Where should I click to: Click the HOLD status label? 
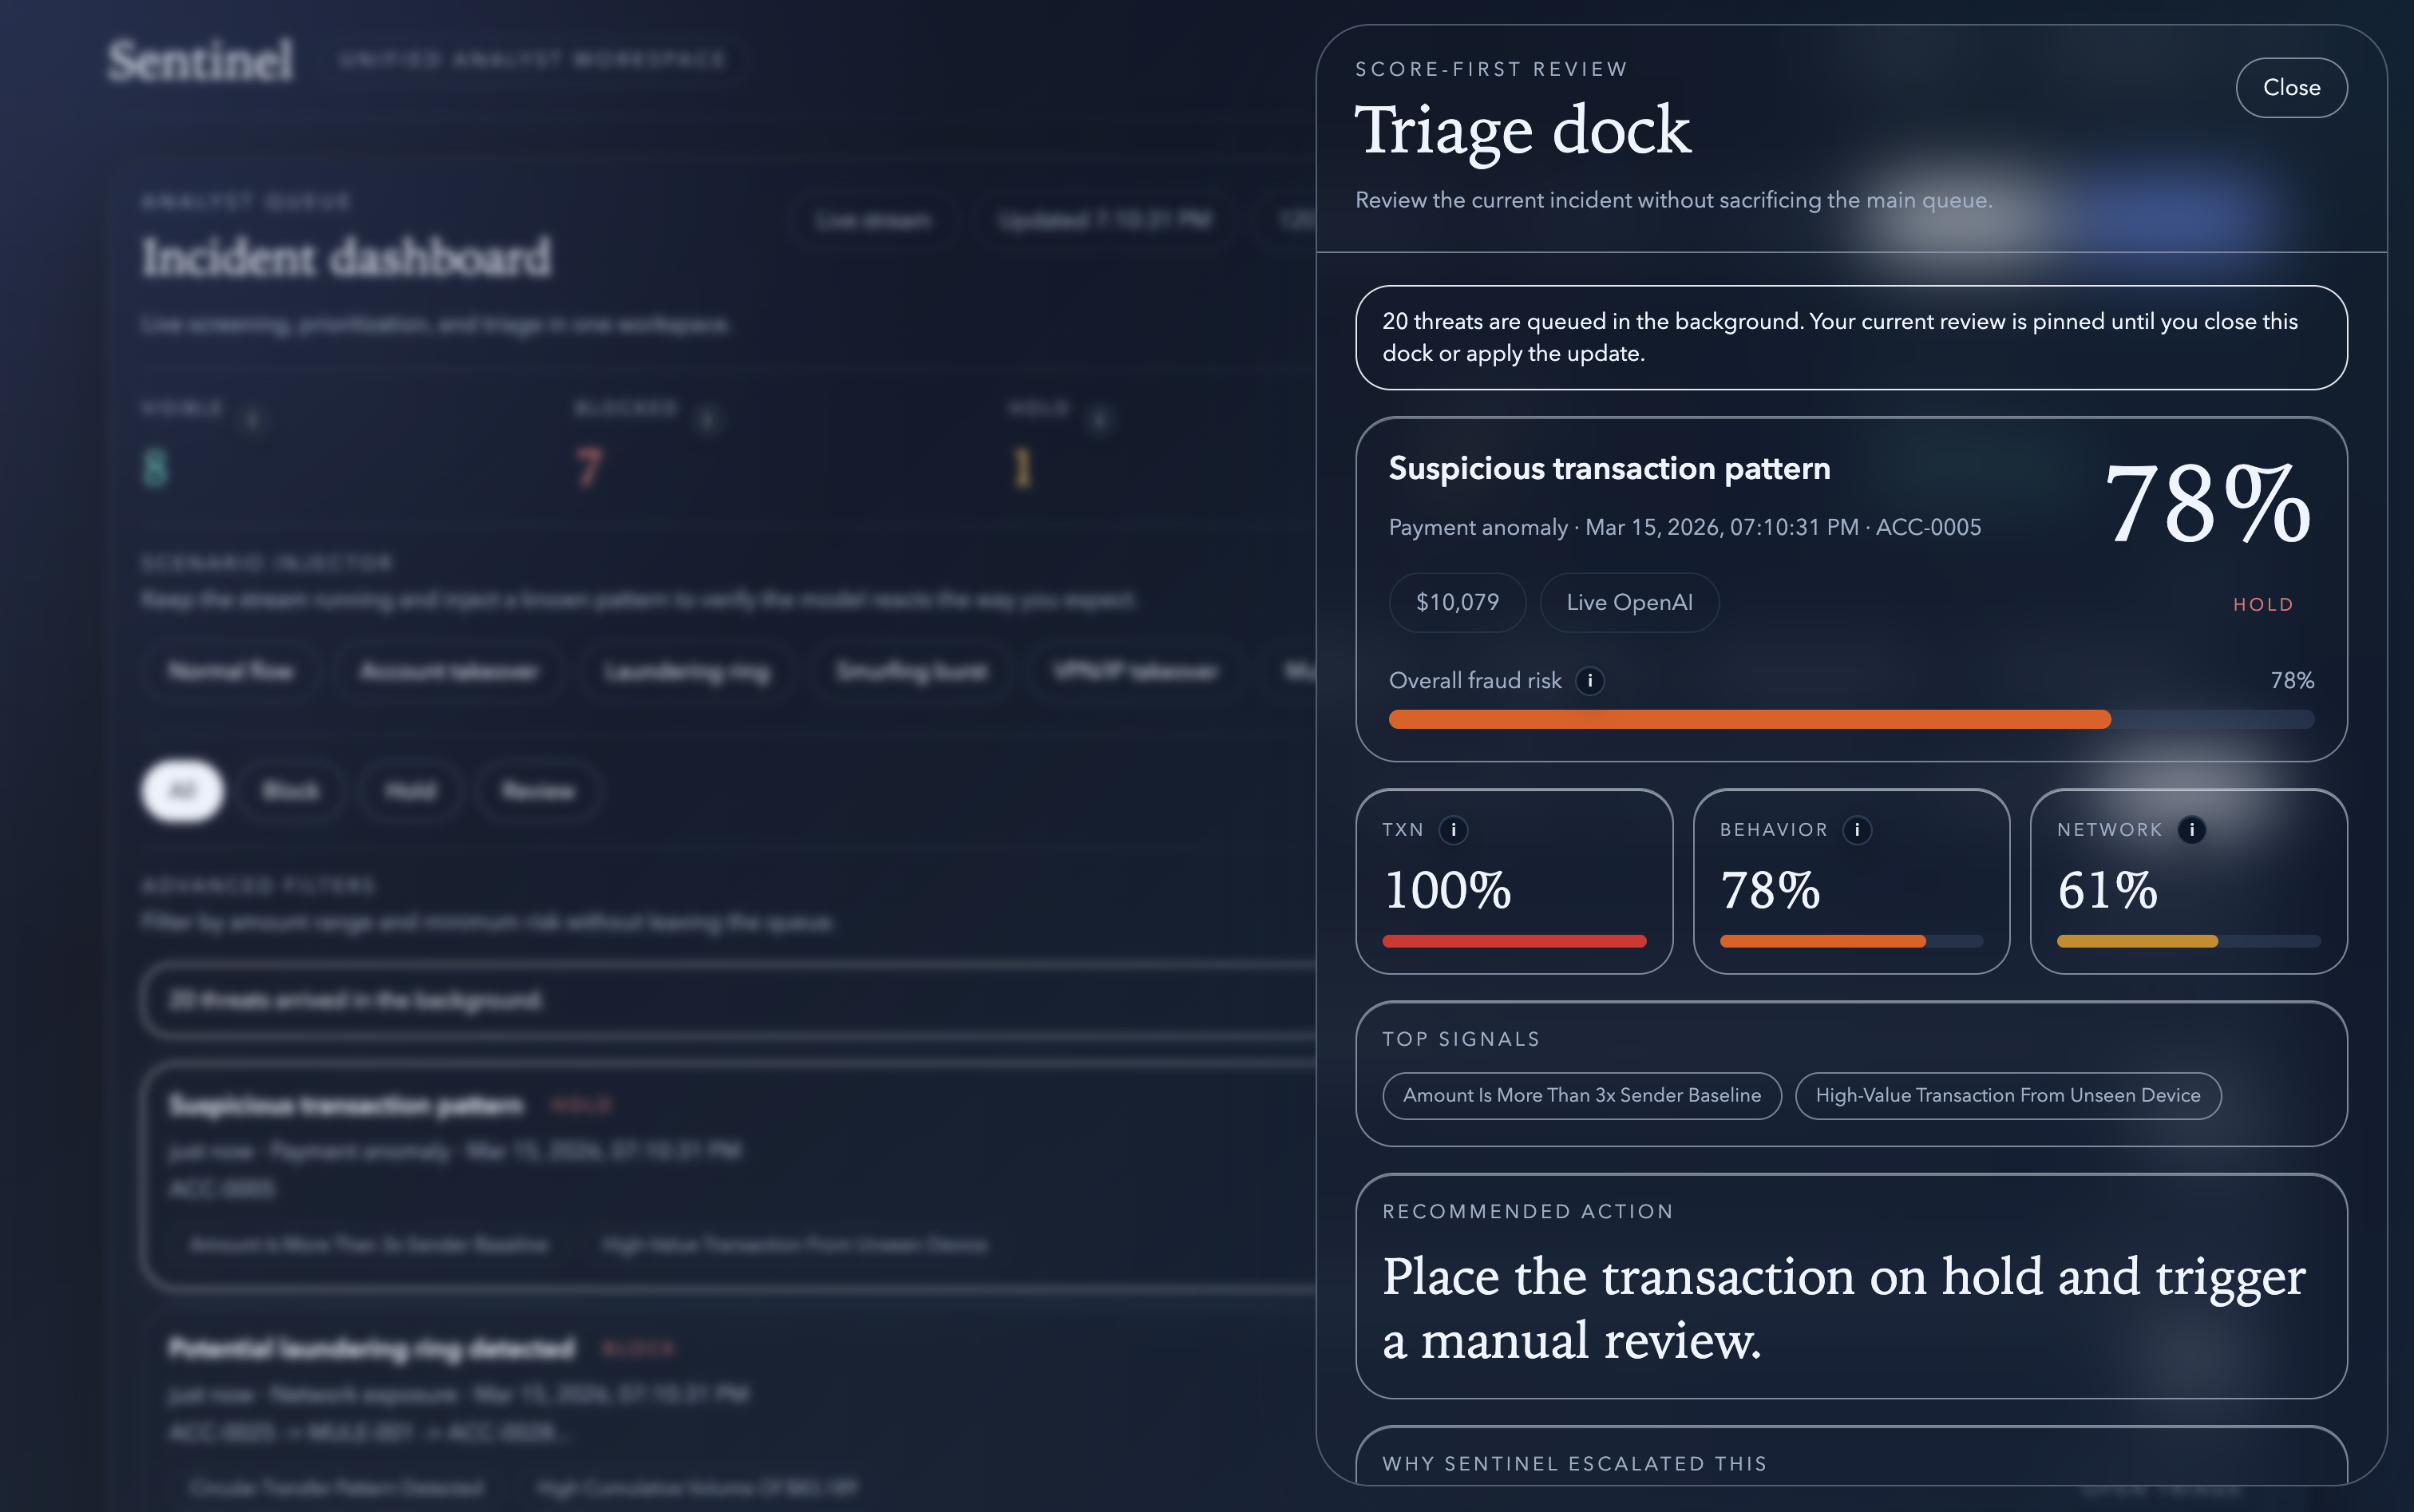pyautogui.click(x=2263, y=605)
